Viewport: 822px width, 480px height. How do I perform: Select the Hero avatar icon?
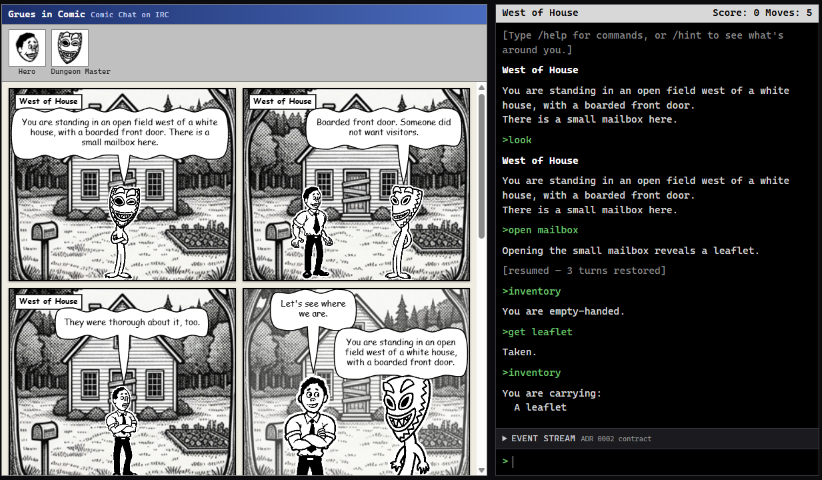click(x=27, y=48)
